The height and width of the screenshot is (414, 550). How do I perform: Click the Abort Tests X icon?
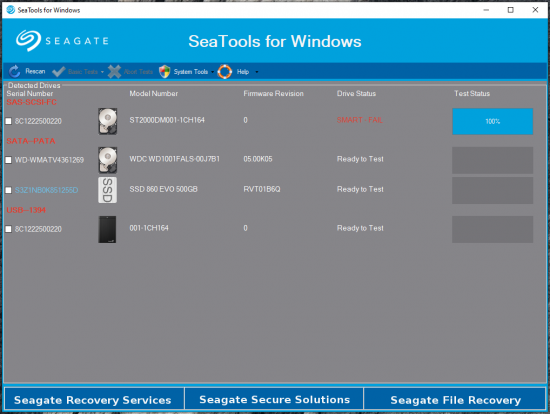coord(114,72)
